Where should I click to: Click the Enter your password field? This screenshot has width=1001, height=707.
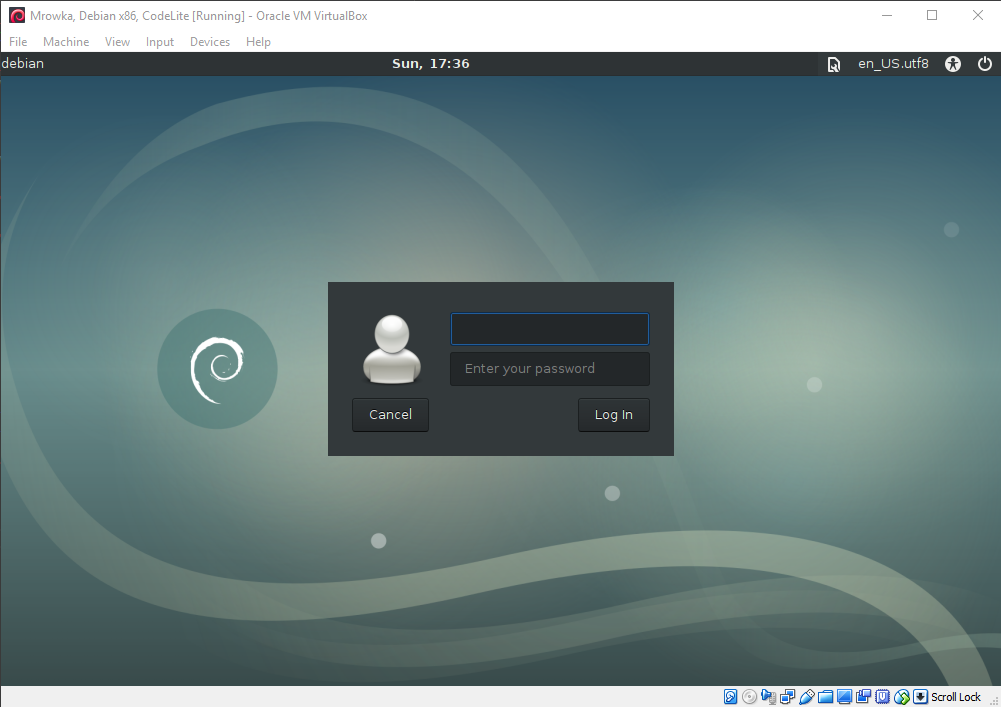click(550, 369)
